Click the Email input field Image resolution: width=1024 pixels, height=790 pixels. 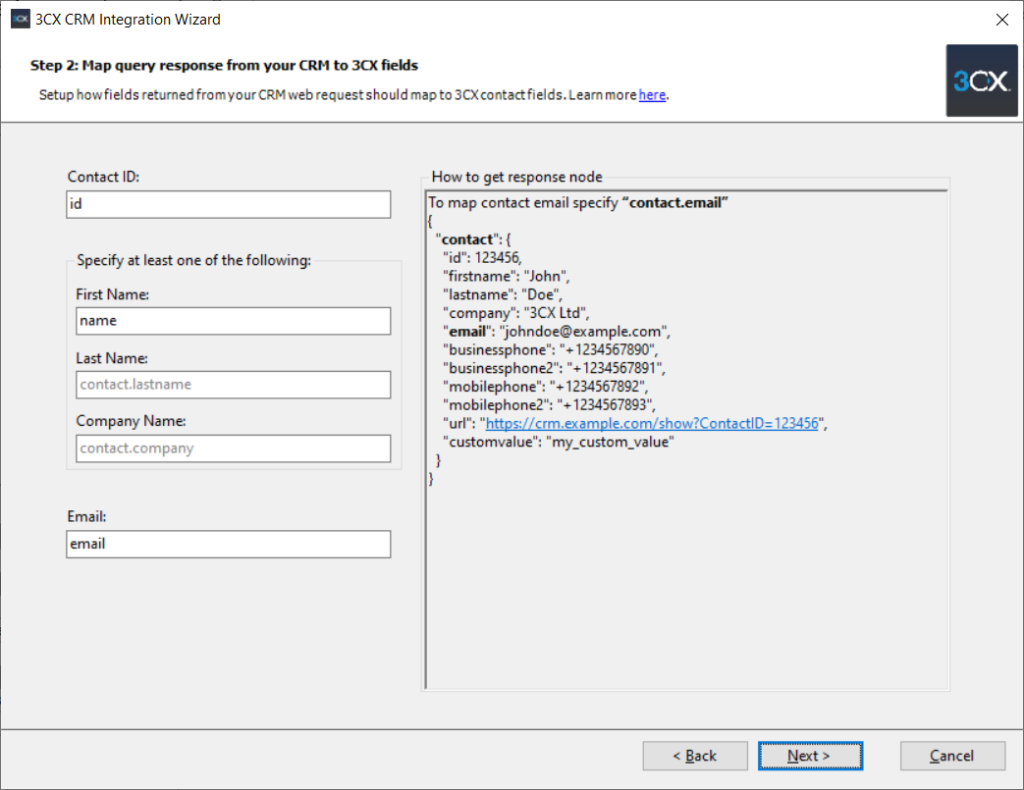tap(229, 544)
